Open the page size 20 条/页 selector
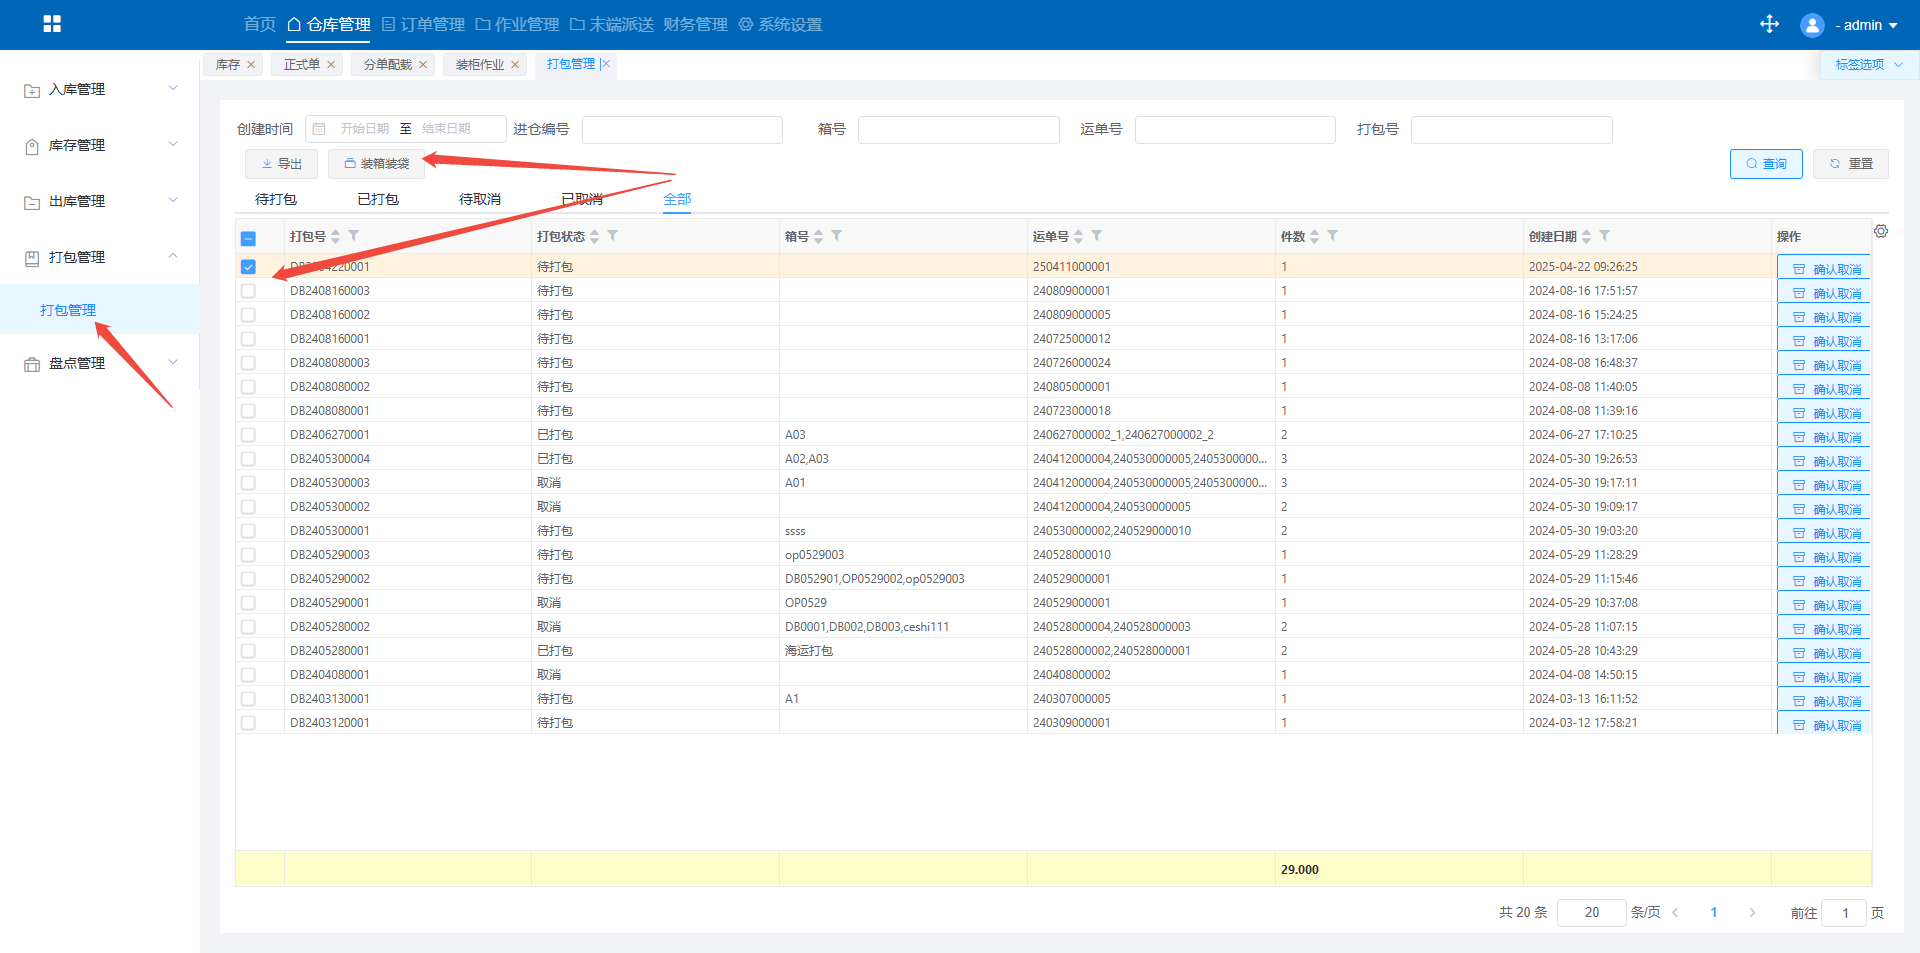This screenshot has height=953, width=1920. pos(1591,912)
